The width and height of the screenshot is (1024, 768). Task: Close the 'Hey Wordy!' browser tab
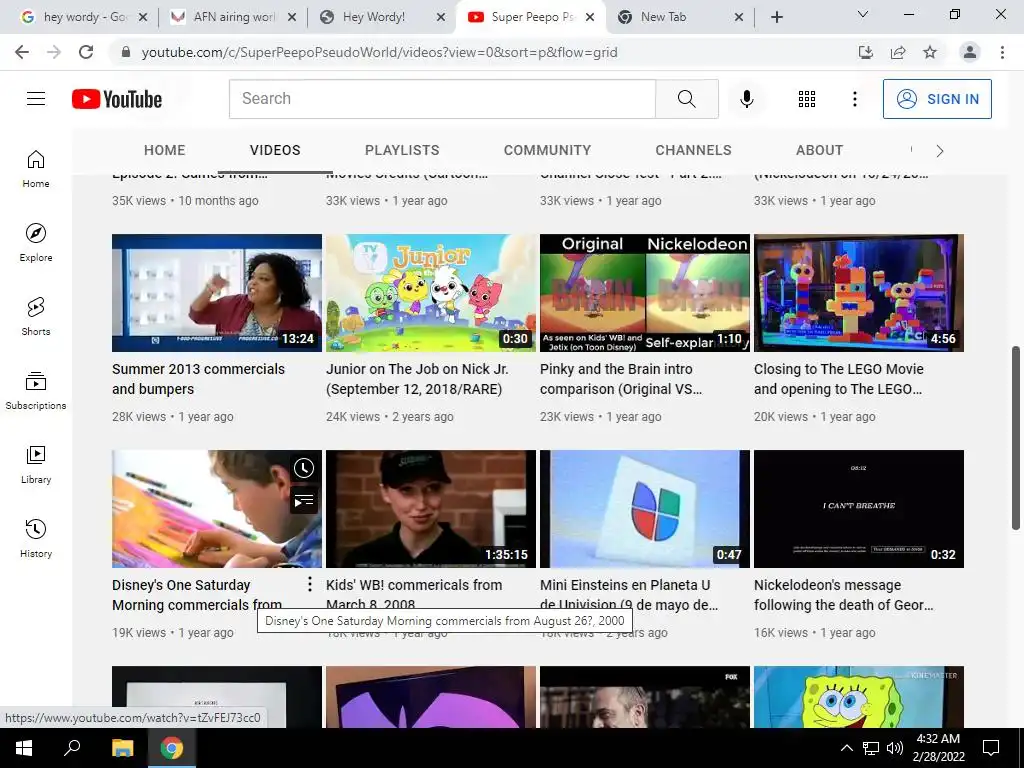click(x=441, y=17)
